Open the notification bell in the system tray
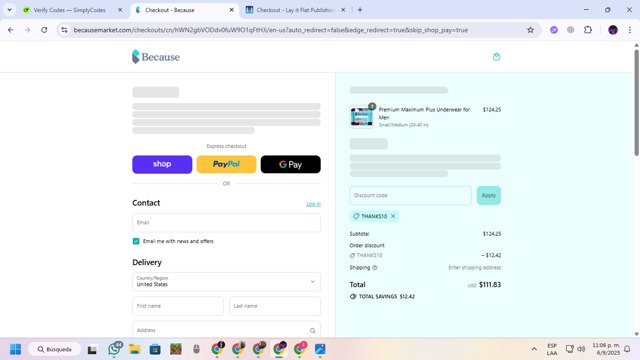Image resolution: width=640 pixels, height=360 pixels. pos(627,349)
